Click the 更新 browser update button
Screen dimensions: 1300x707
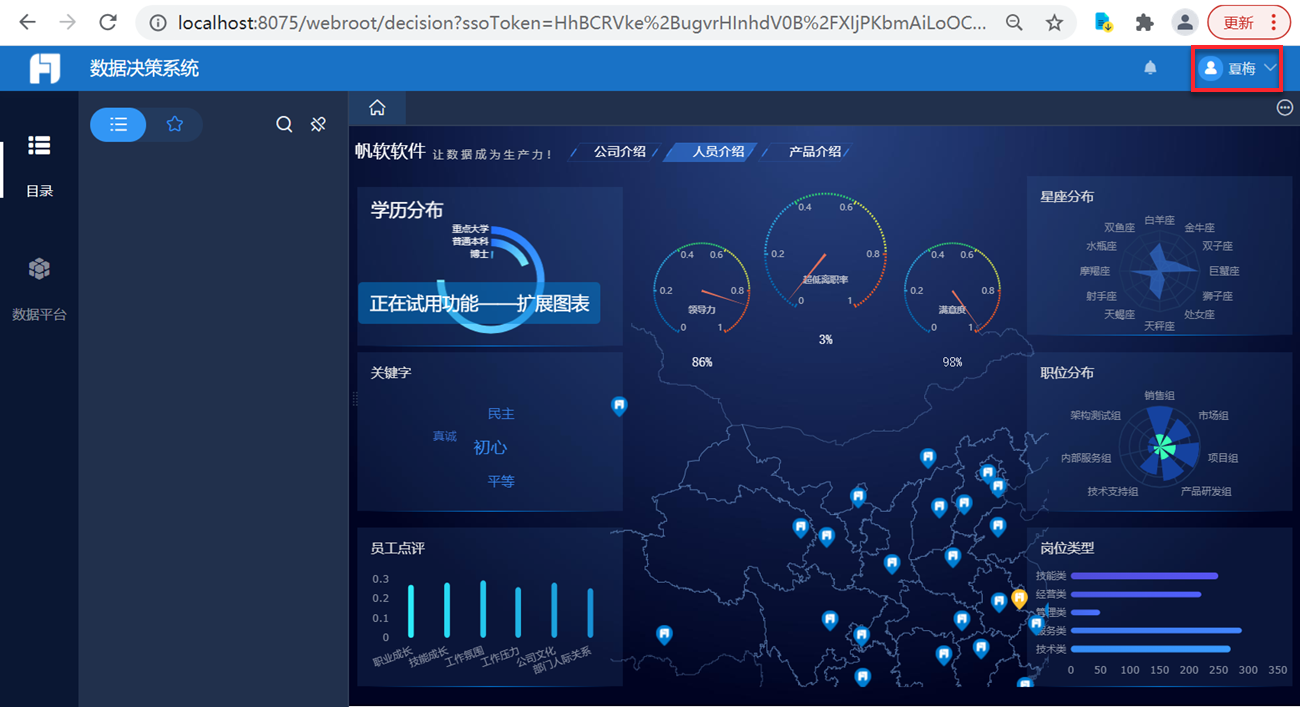pos(1238,22)
